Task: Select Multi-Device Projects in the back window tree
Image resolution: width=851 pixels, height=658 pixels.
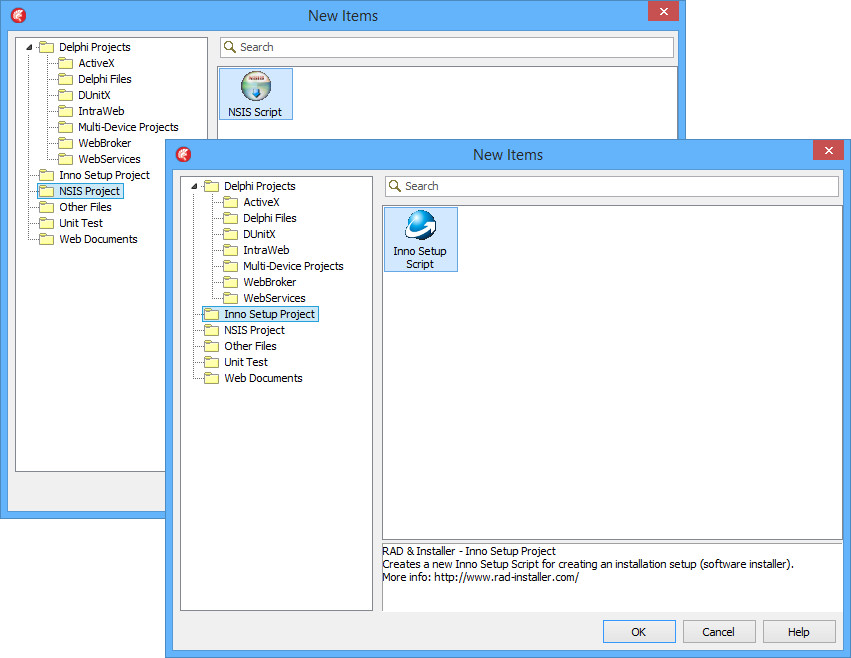Action: click(128, 127)
